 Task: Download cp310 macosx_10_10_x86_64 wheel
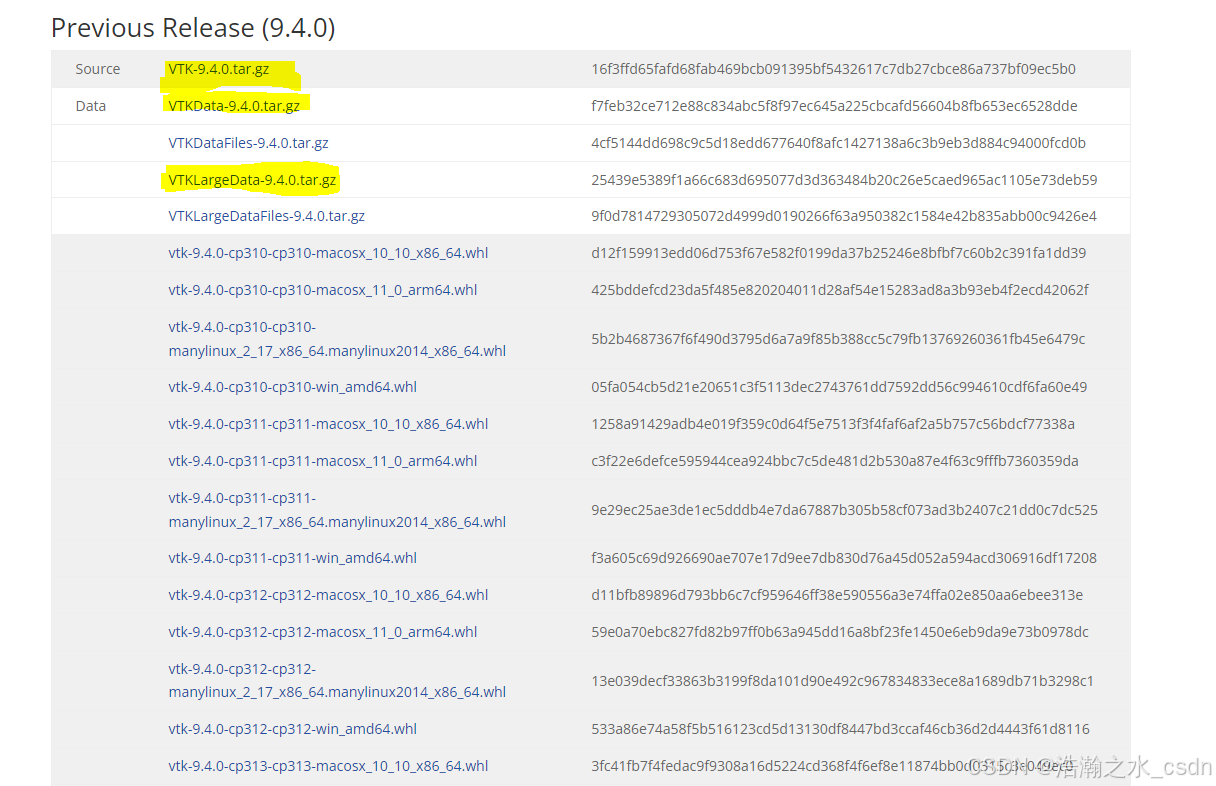click(x=328, y=253)
